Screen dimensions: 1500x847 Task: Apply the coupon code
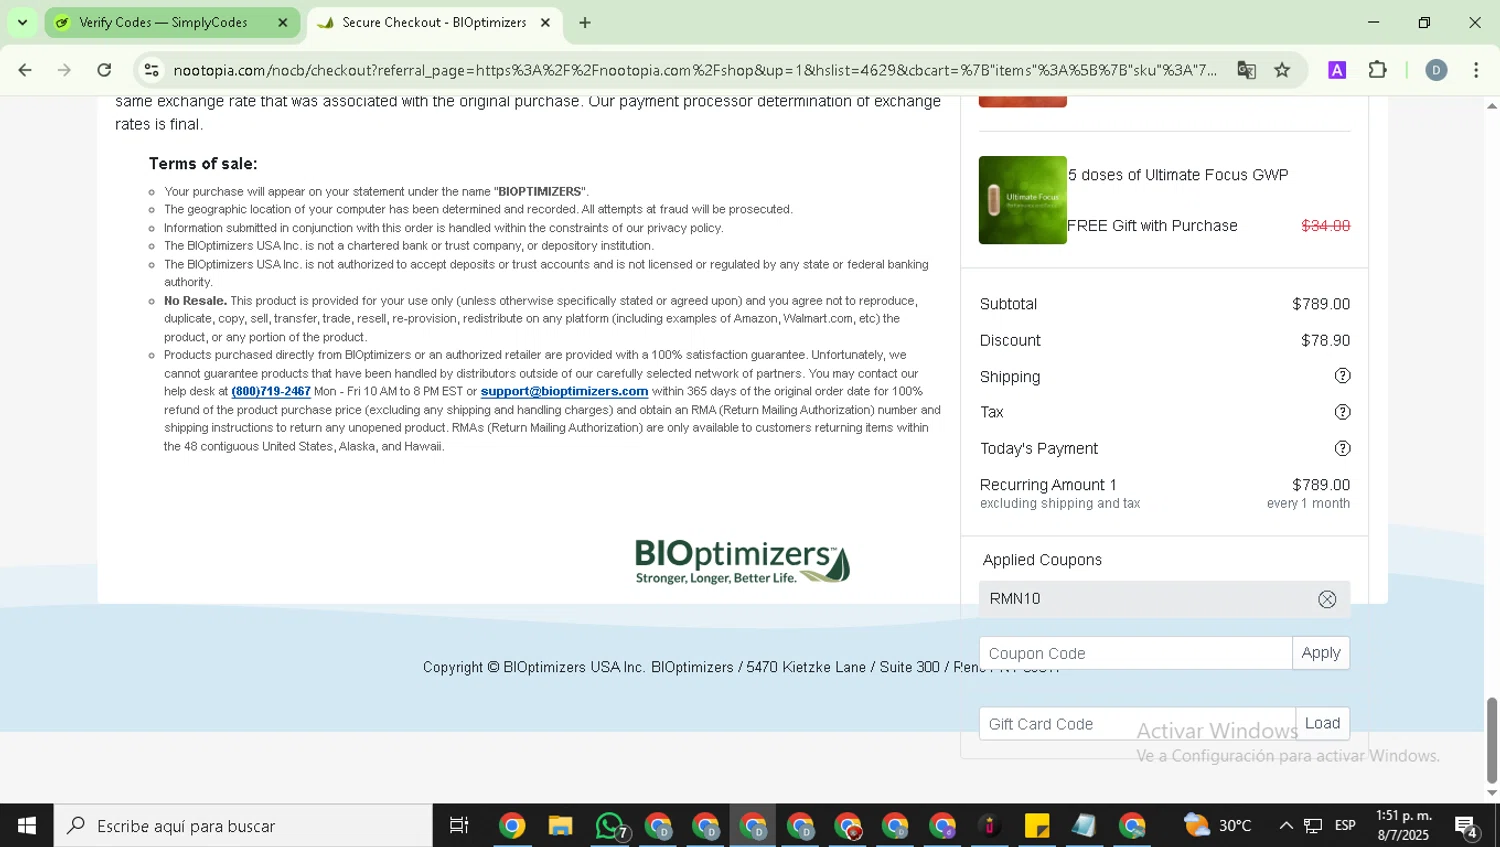1321,653
